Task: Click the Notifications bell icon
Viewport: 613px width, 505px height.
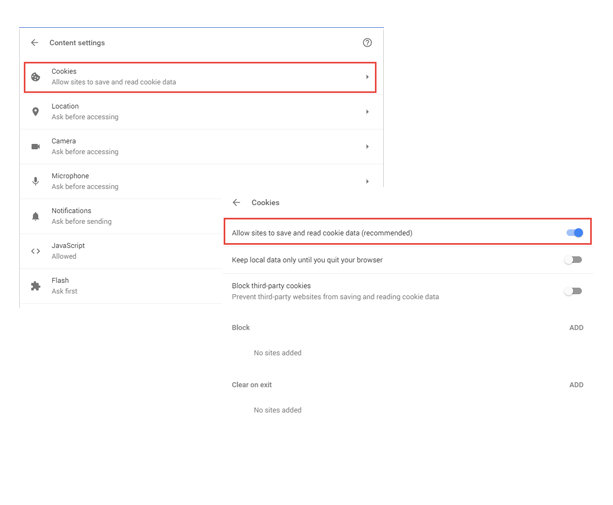Action: pyautogui.click(x=36, y=216)
